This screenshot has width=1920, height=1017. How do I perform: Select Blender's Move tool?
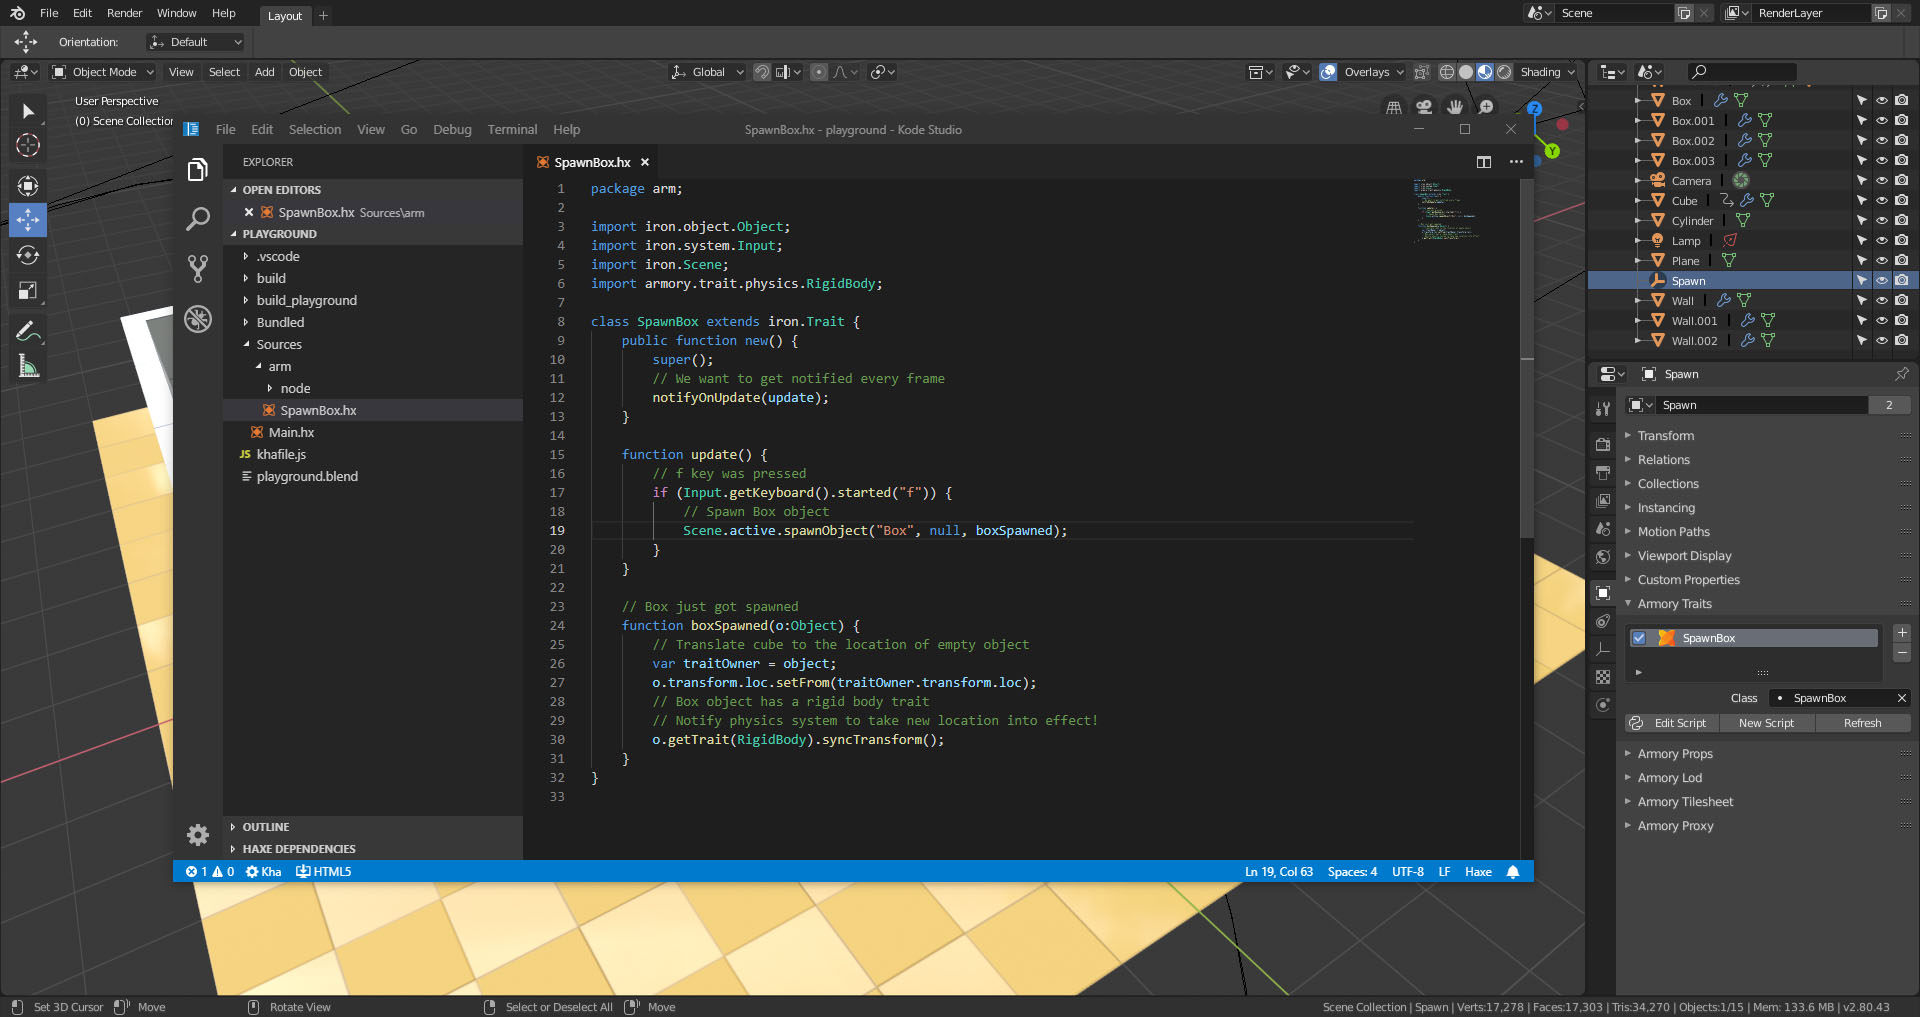[28, 220]
